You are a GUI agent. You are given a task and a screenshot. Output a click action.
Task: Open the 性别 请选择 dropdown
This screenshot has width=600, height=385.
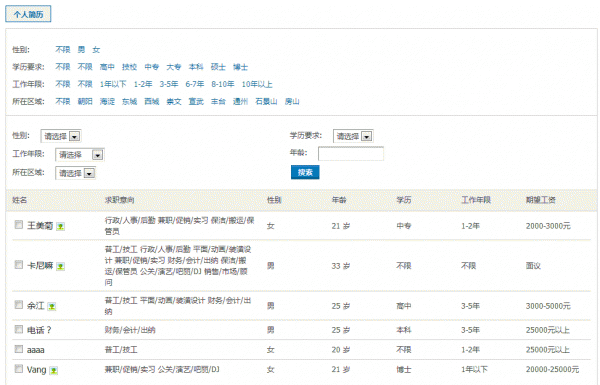tap(61, 136)
